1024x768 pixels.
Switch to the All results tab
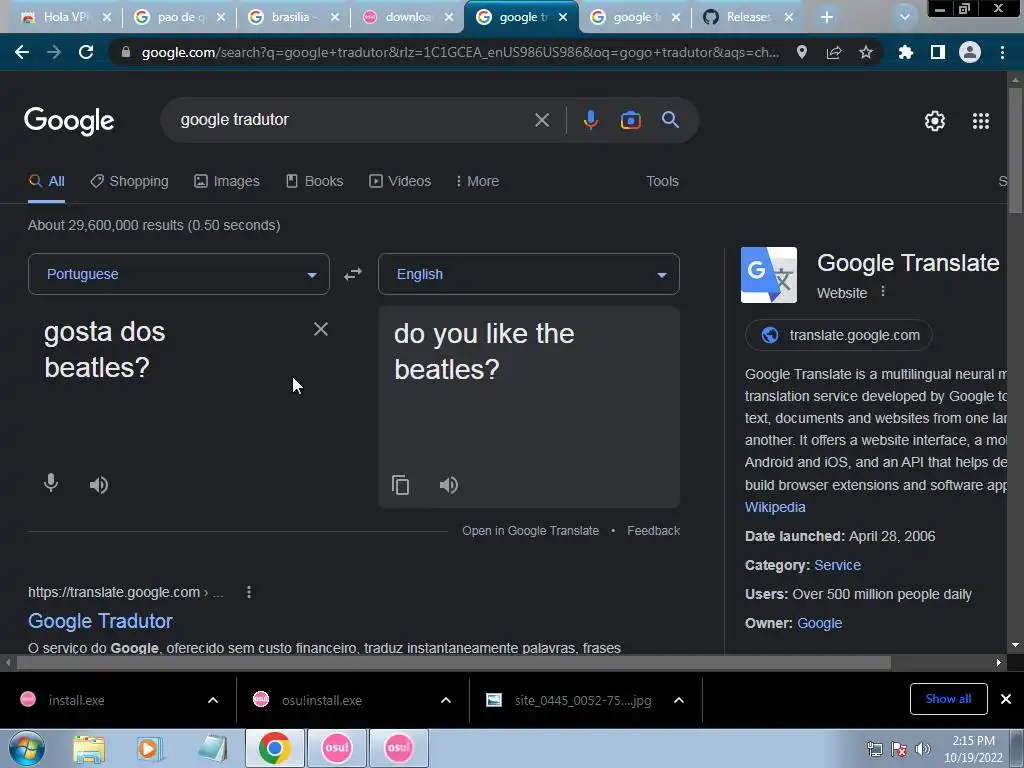(x=46, y=181)
